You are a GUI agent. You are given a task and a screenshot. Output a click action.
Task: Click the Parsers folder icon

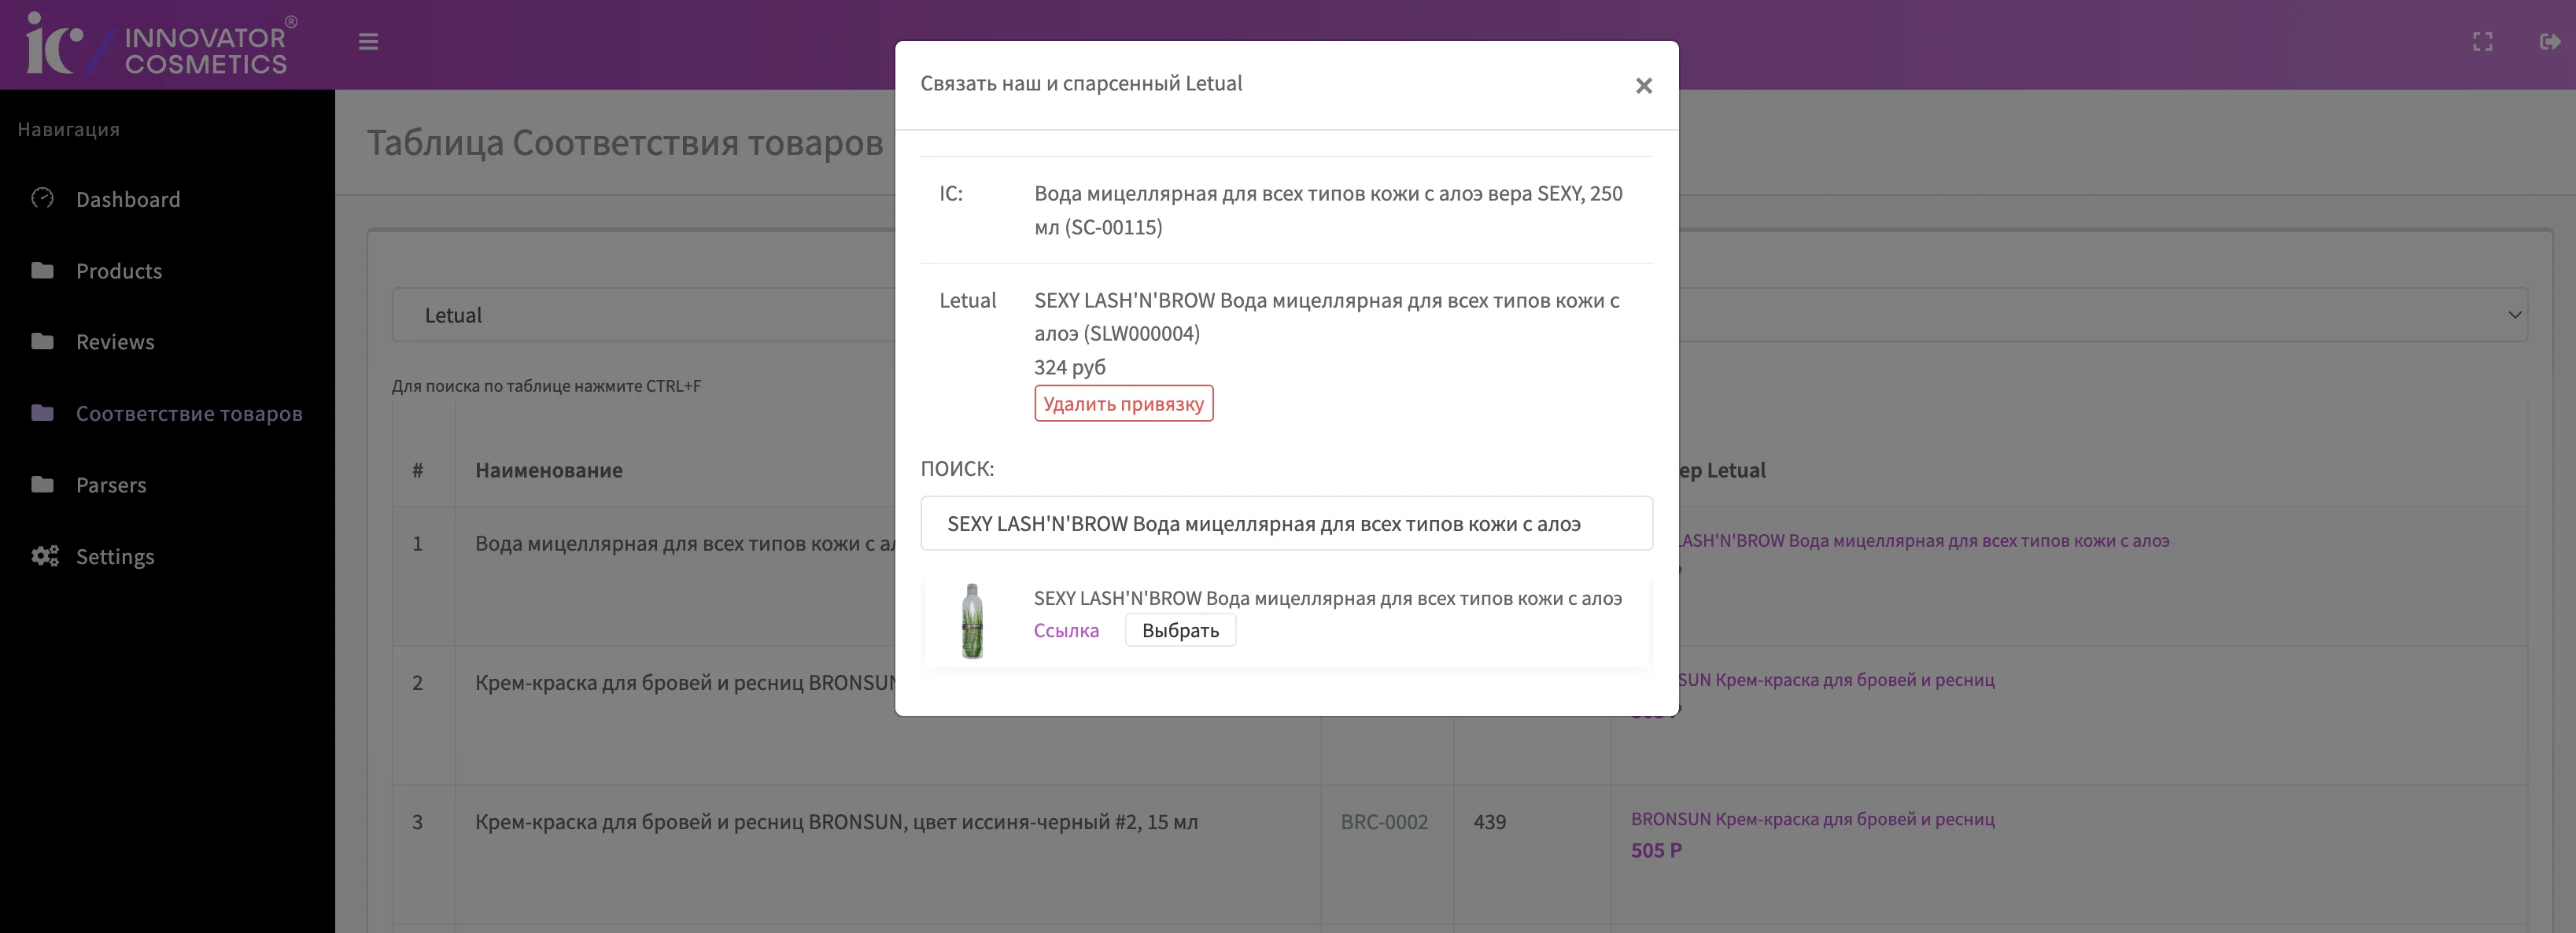[x=42, y=484]
